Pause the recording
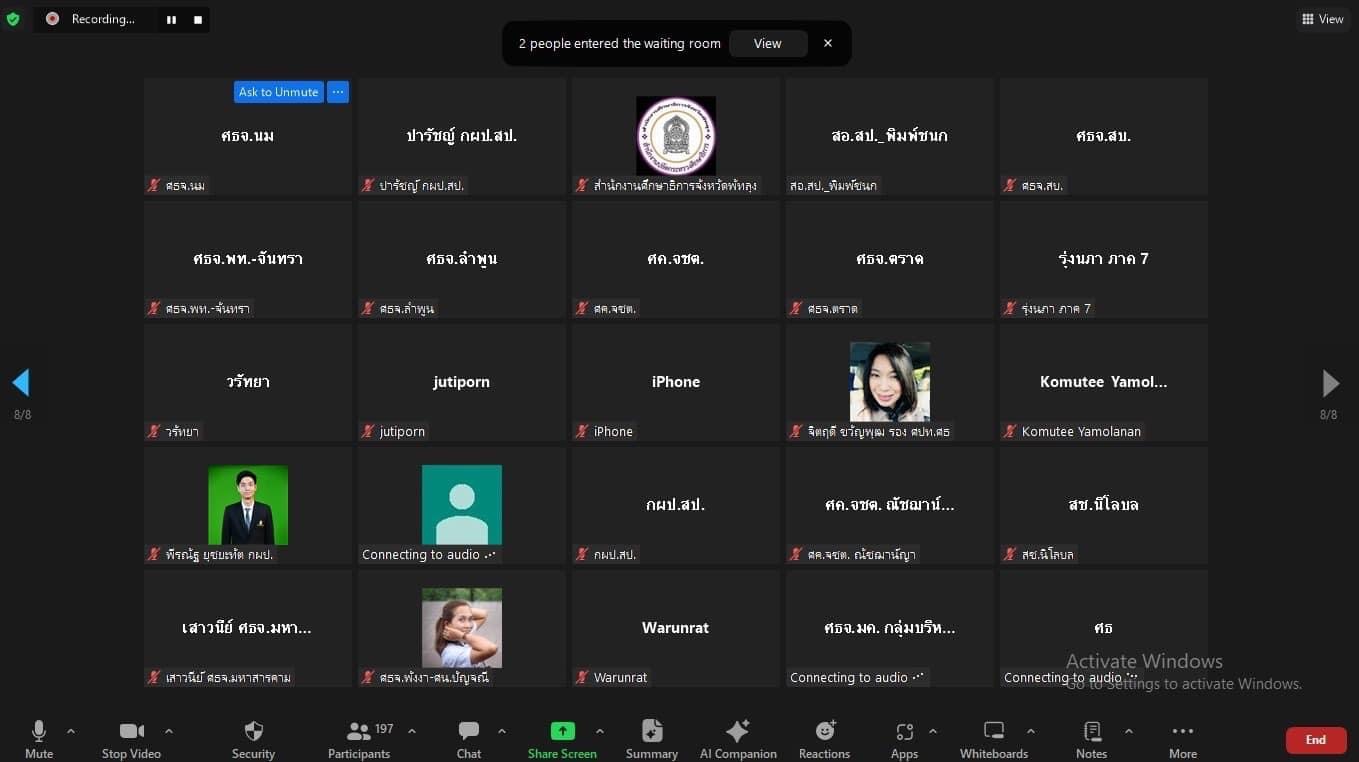 tap(171, 19)
